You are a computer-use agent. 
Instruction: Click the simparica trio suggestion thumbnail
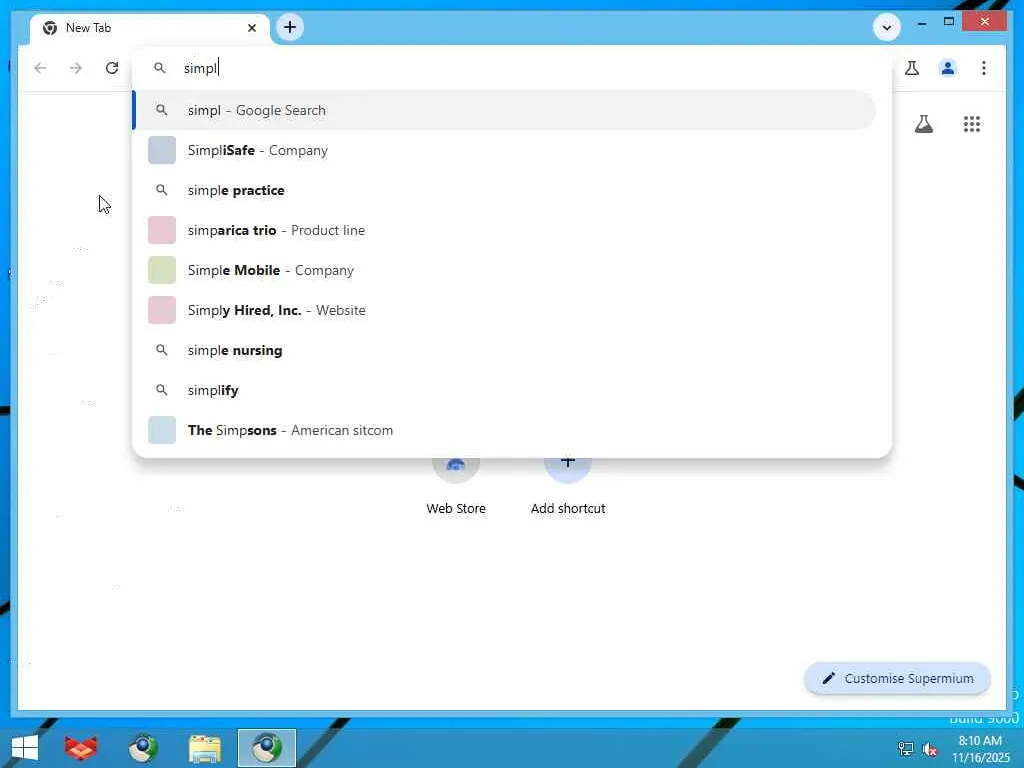click(x=162, y=230)
